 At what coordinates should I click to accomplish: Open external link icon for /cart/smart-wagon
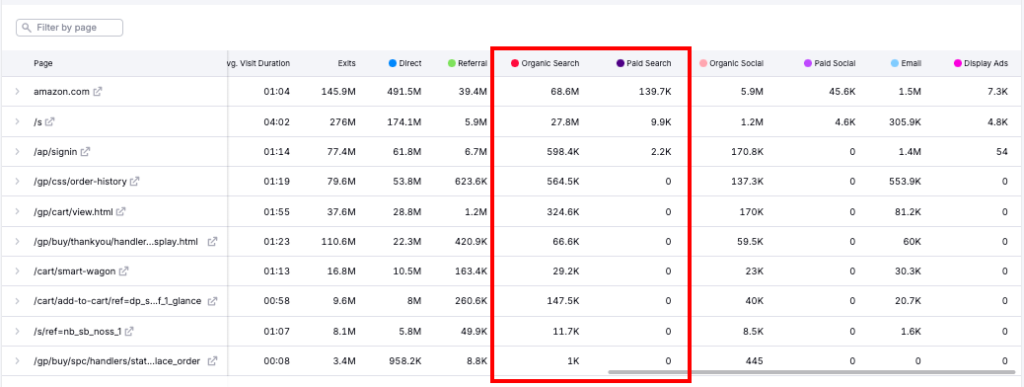tap(124, 271)
